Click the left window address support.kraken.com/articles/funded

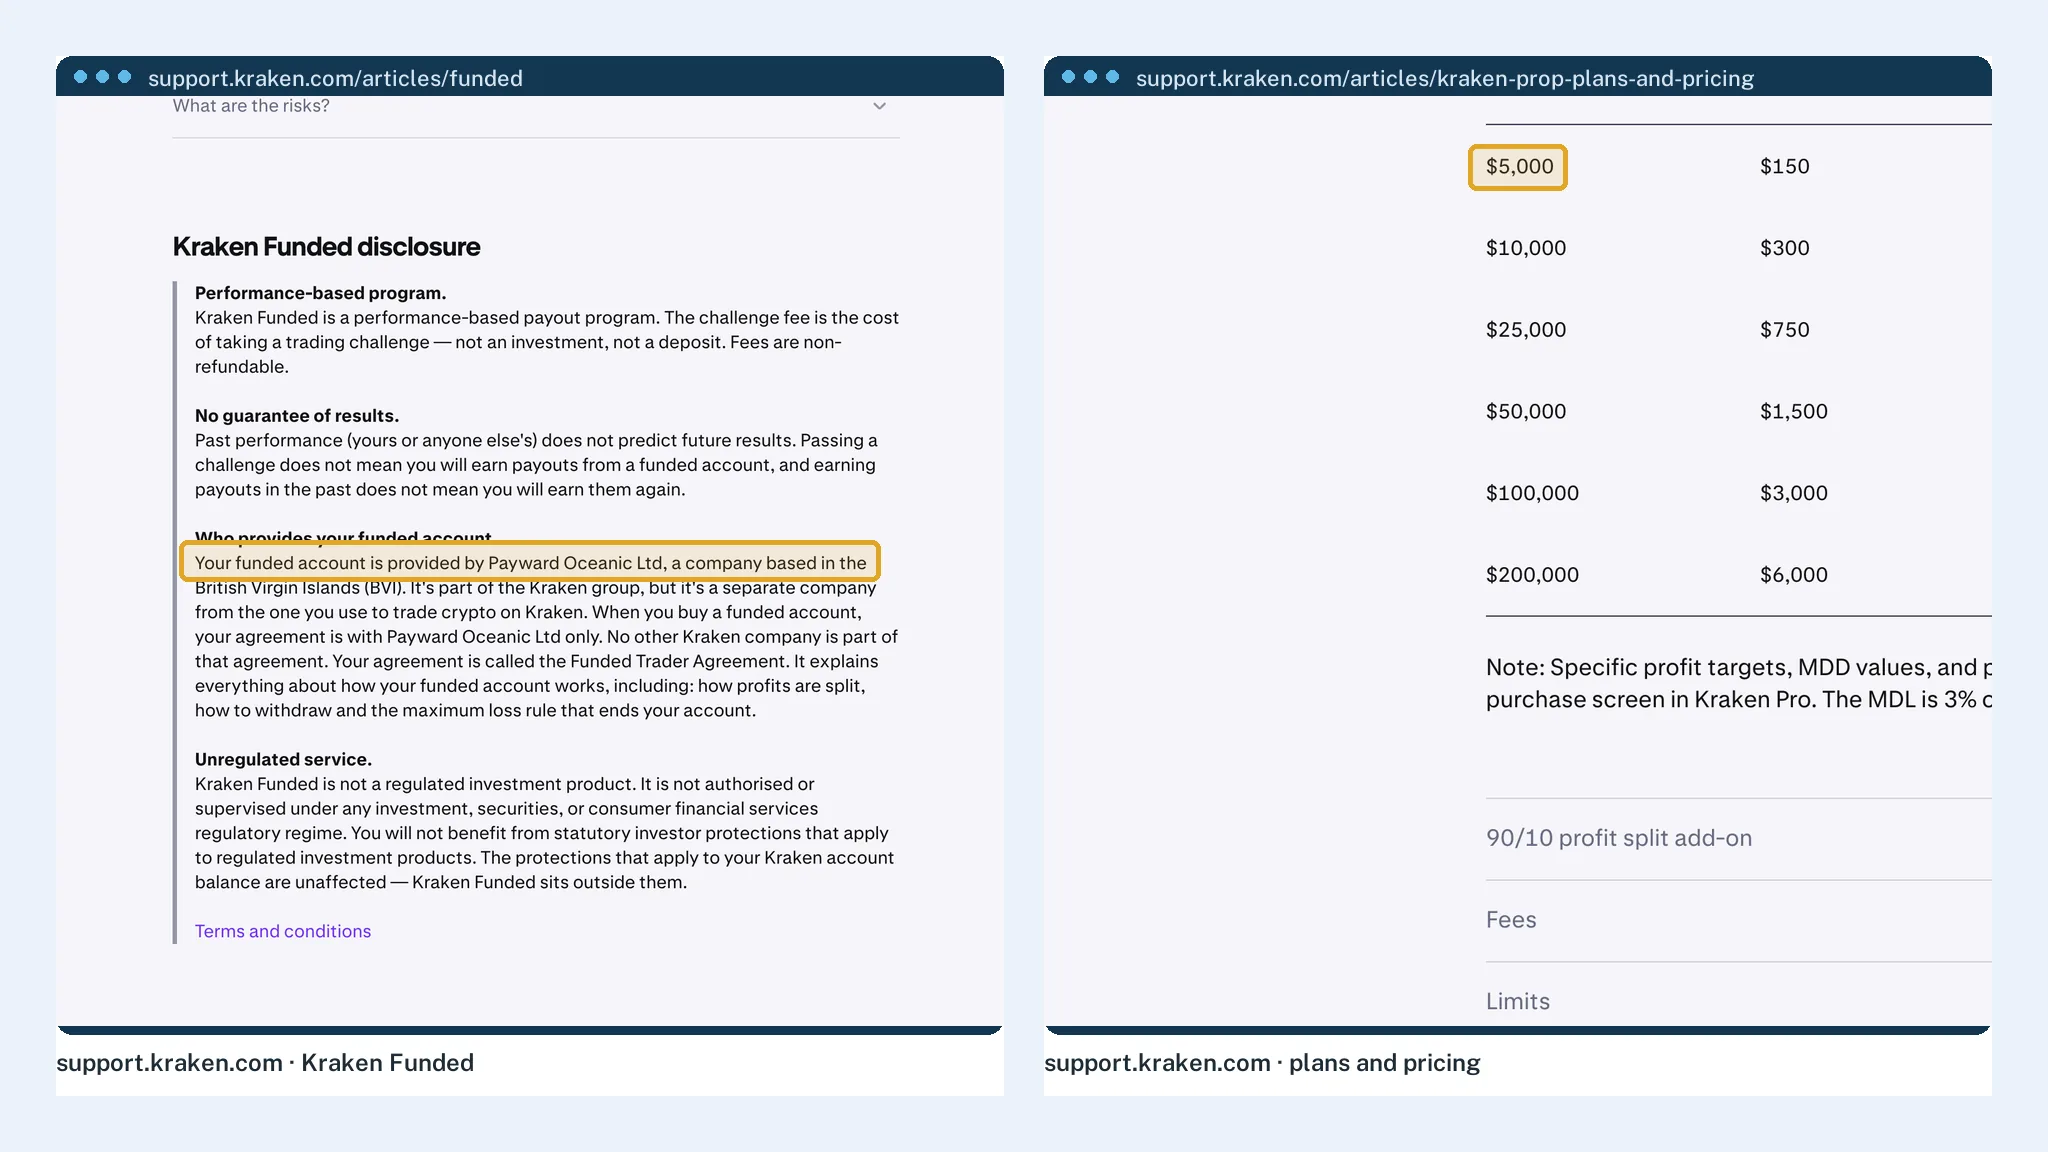[x=335, y=78]
